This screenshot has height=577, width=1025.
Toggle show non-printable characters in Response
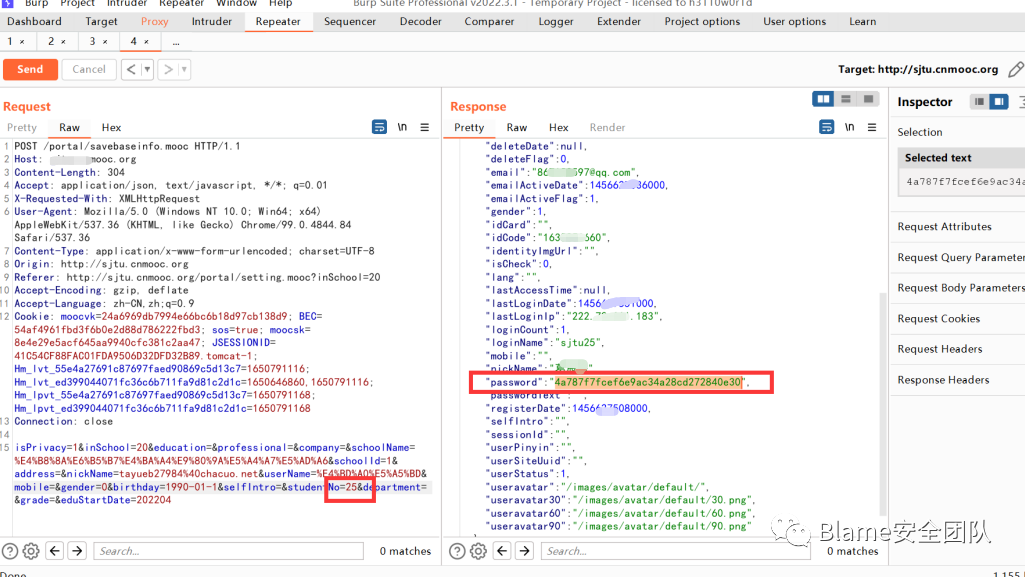(x=849, y=127)
